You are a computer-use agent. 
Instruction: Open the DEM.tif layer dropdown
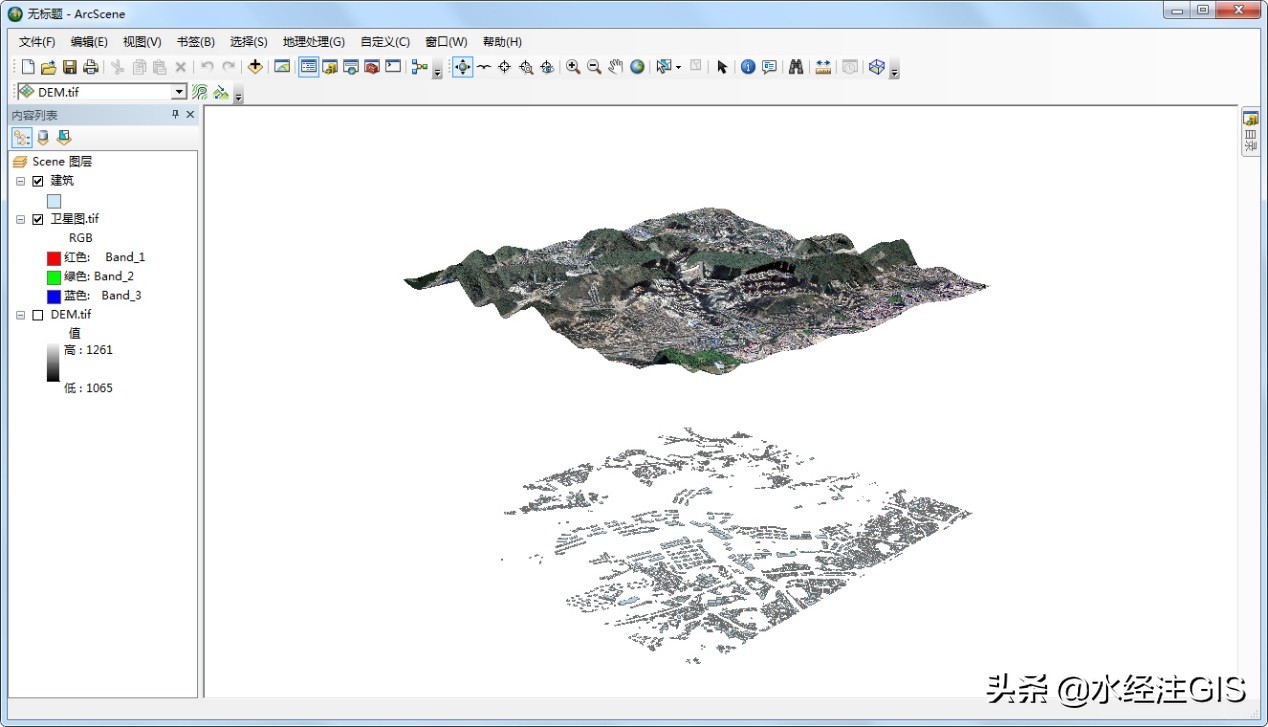coord(179,92)
